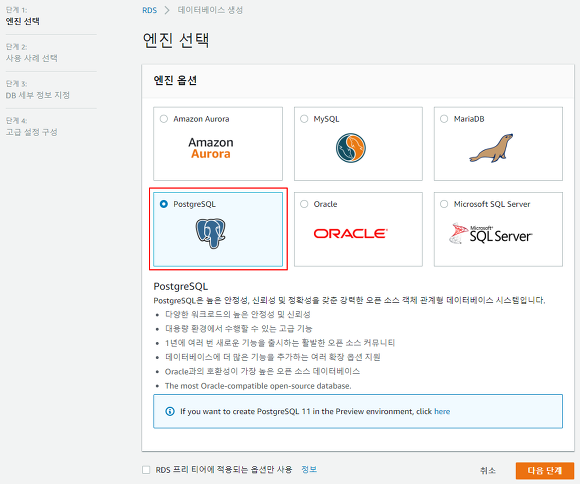The image size is (580, 484).
Task: Click the 취소 cancel button
Action: tap(488, 470)
